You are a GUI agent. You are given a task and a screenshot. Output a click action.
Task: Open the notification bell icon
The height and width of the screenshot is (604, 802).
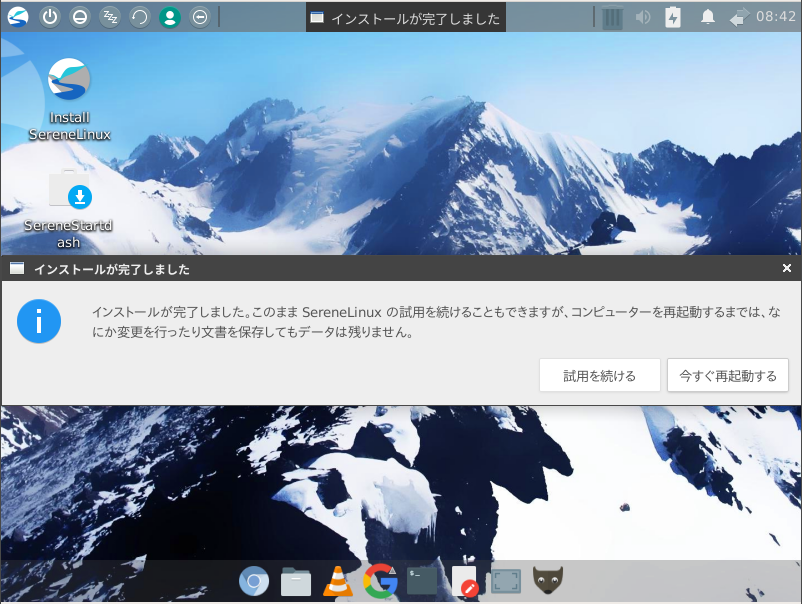click(707, 17)
